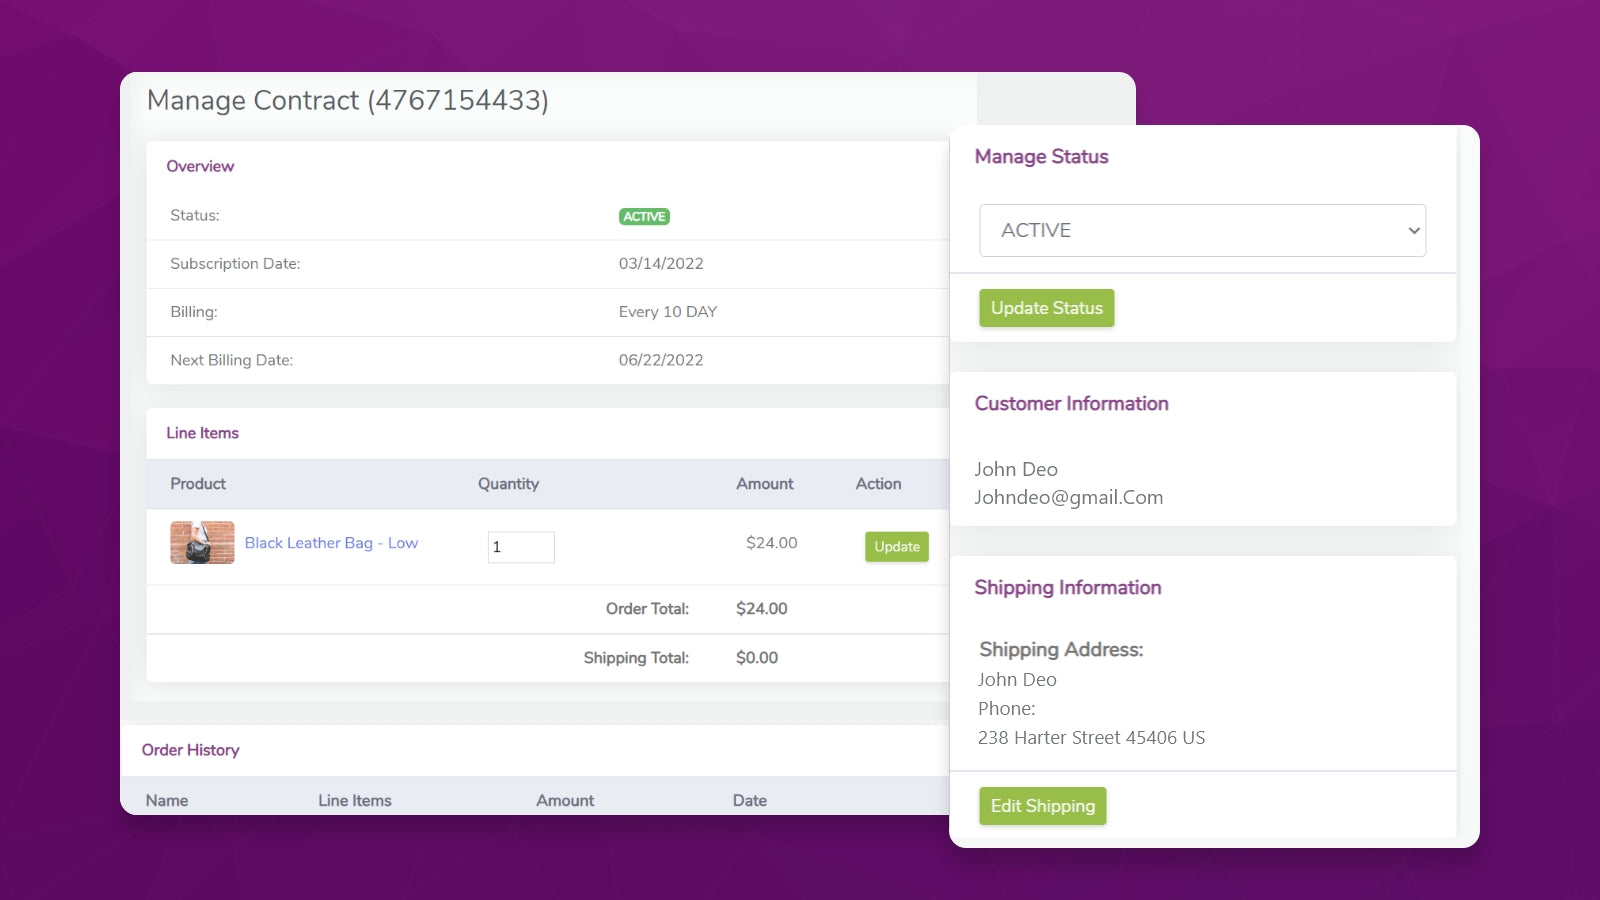Click the customer email Johndeo@gmail.Com
Viewport: 1600px width, 900px height.
[x=1069, y=497]
